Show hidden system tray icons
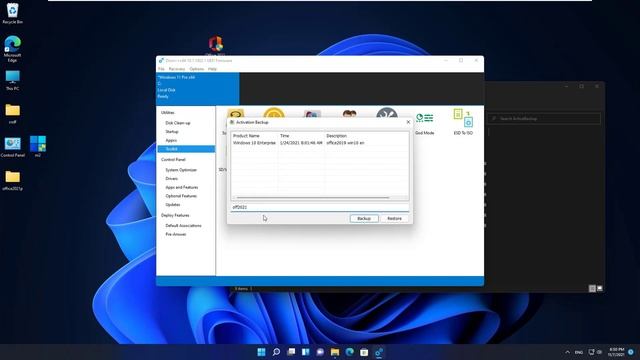The height and width of the screenshot is (360, 640). [567, 352]
